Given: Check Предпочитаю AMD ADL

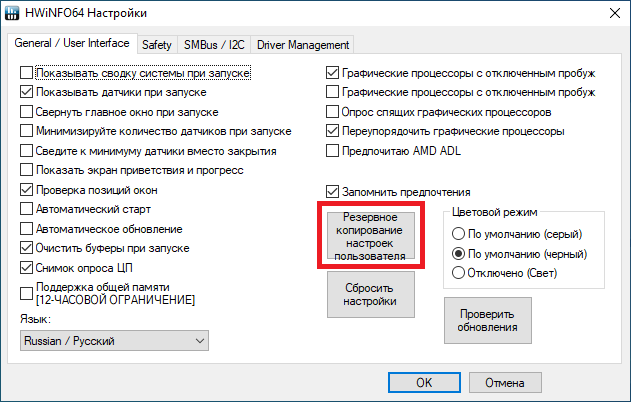Looking at the screenshot, I should click(334, 151).
